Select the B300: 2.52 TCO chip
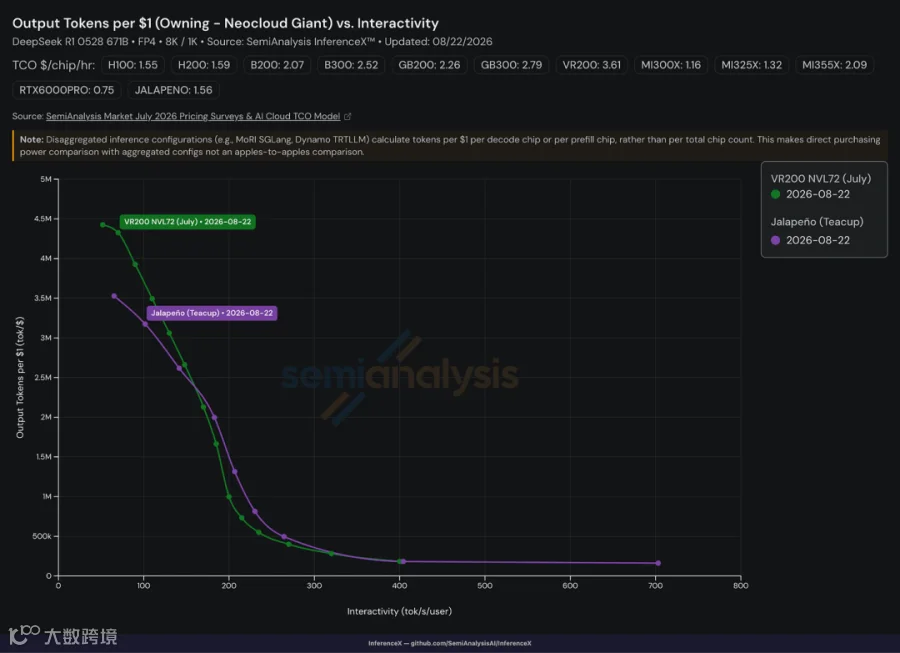900x653 pixels. pos(351,65)
